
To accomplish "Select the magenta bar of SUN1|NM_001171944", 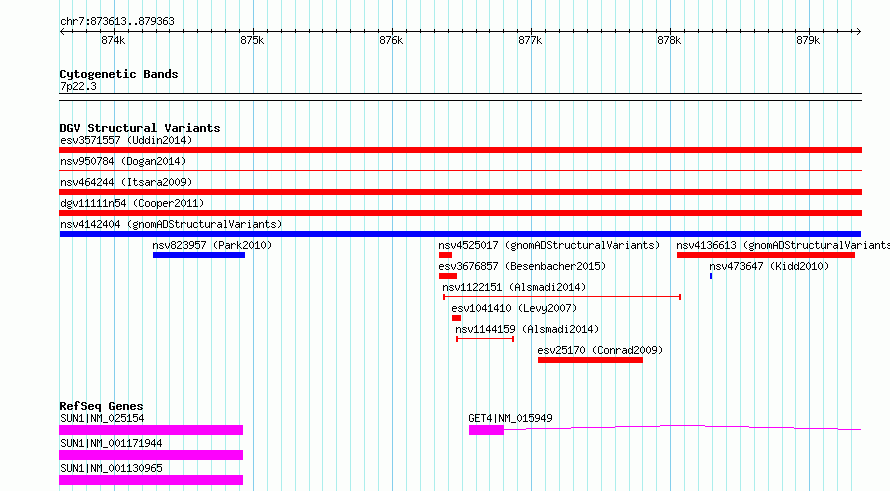I will (151, 455).
